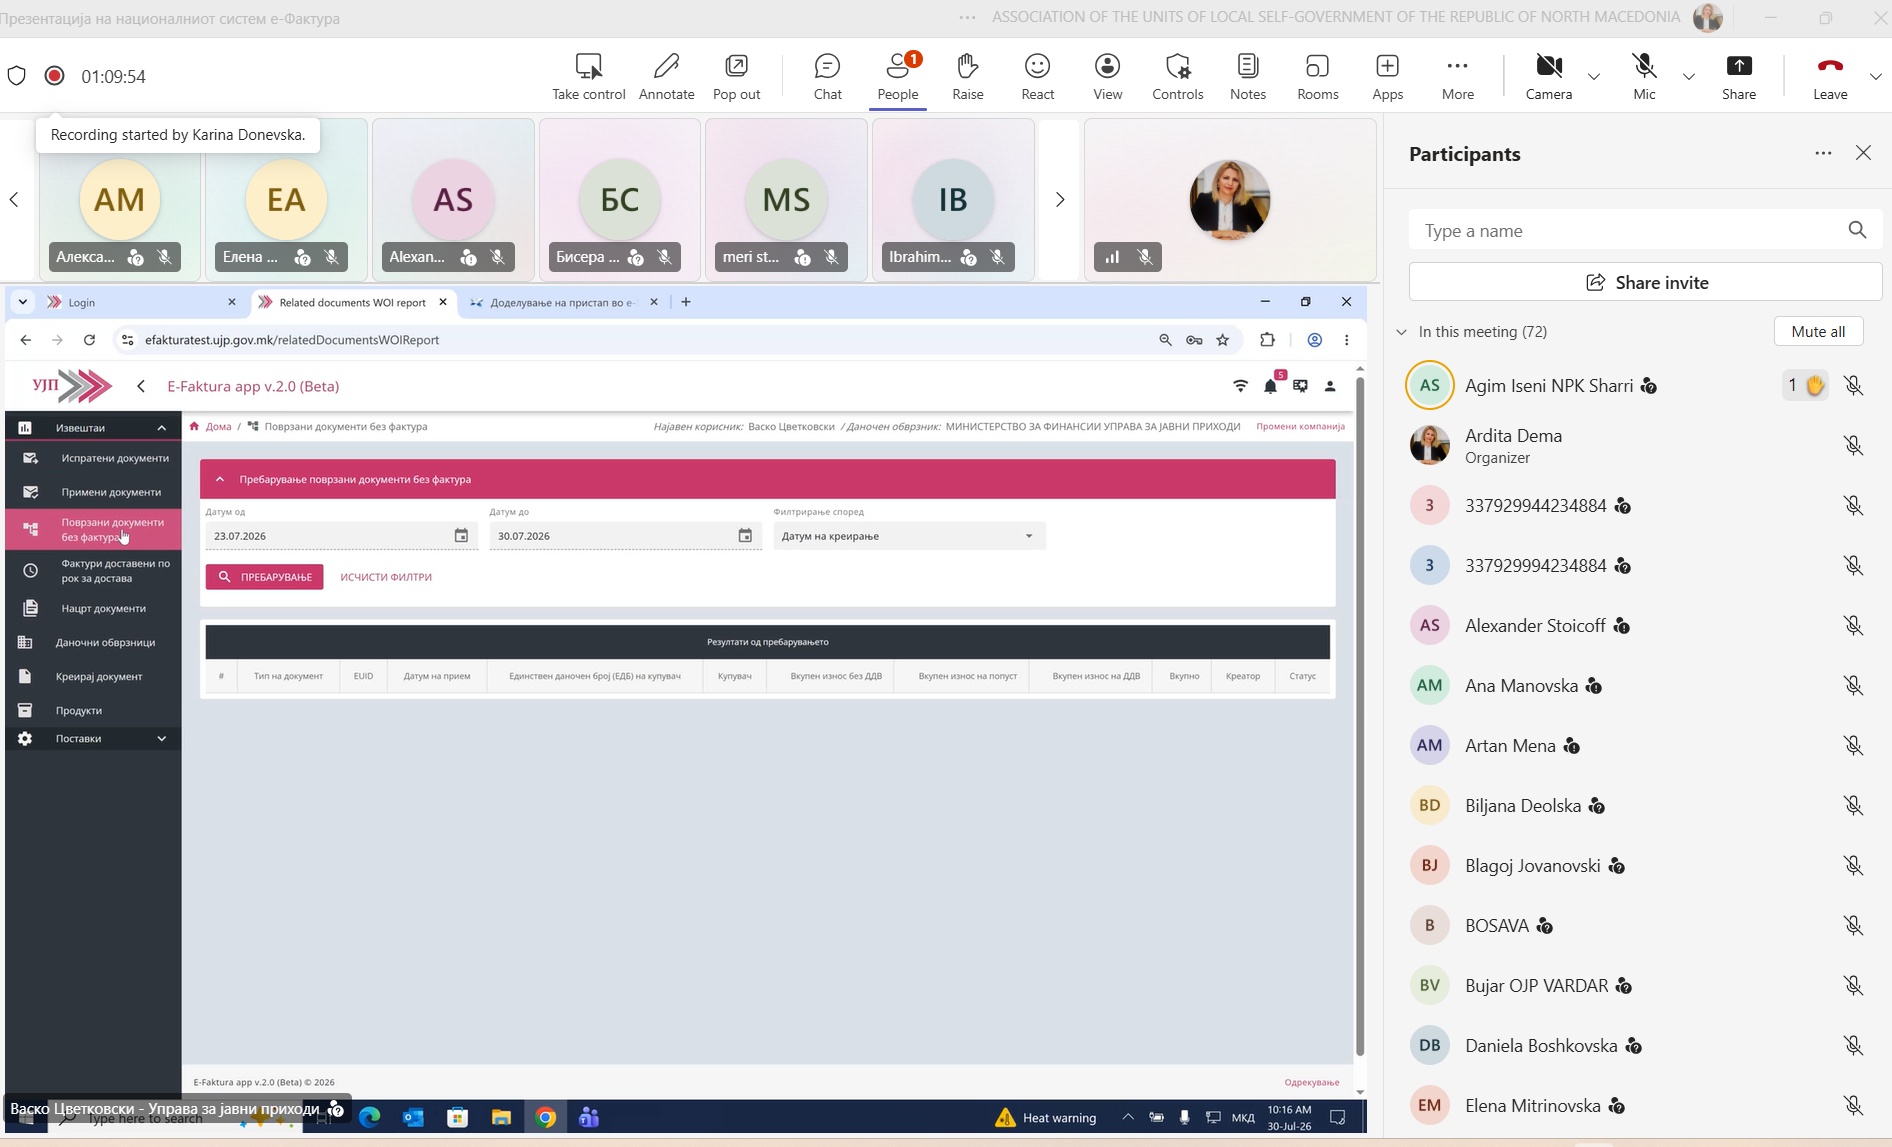1892x1147 pixels.
Task: Expand the Поставки sidebar menu
Action: pos(93,738)
